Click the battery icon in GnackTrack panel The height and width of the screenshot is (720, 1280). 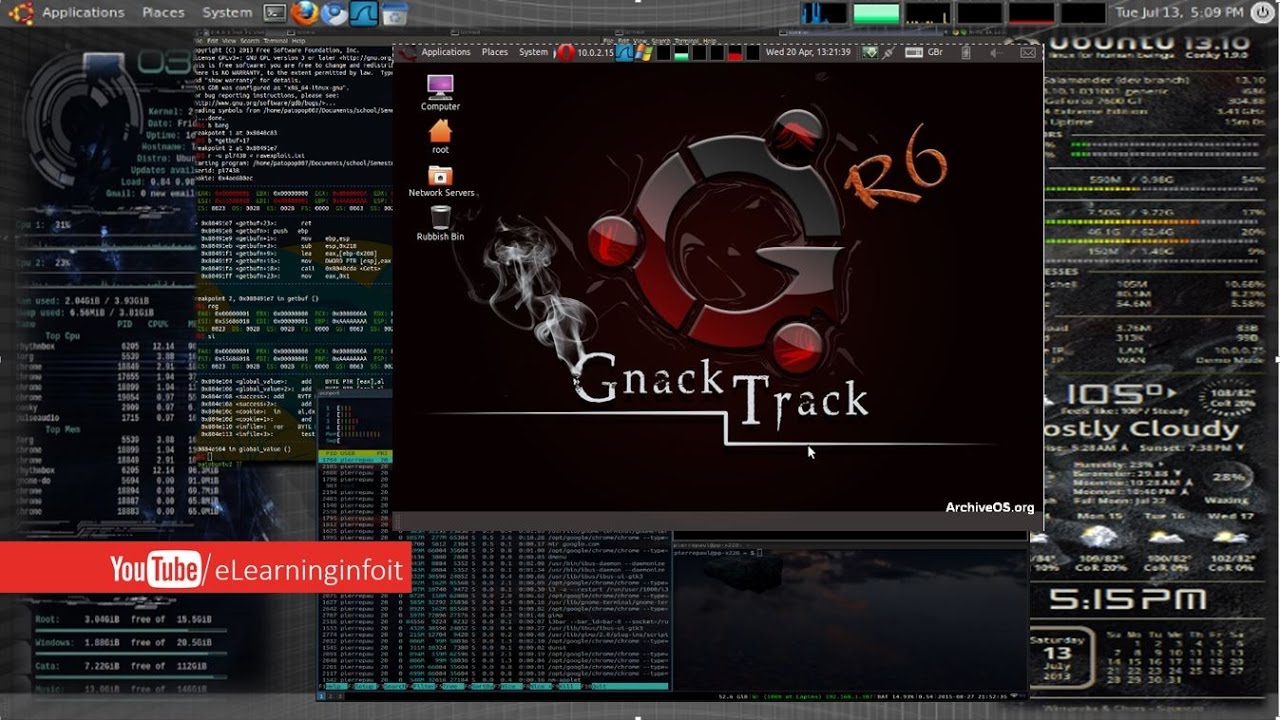pos(966,52)
